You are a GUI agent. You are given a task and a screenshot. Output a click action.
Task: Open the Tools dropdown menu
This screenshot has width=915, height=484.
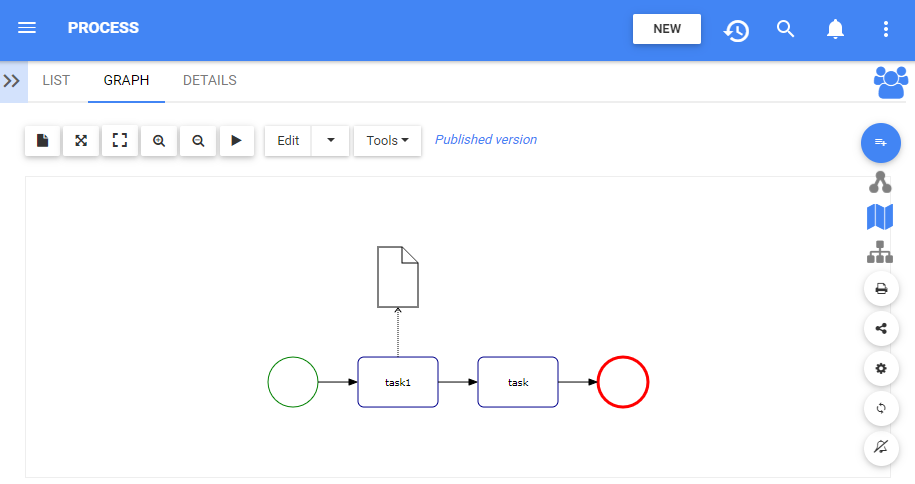tap(387, 141)
